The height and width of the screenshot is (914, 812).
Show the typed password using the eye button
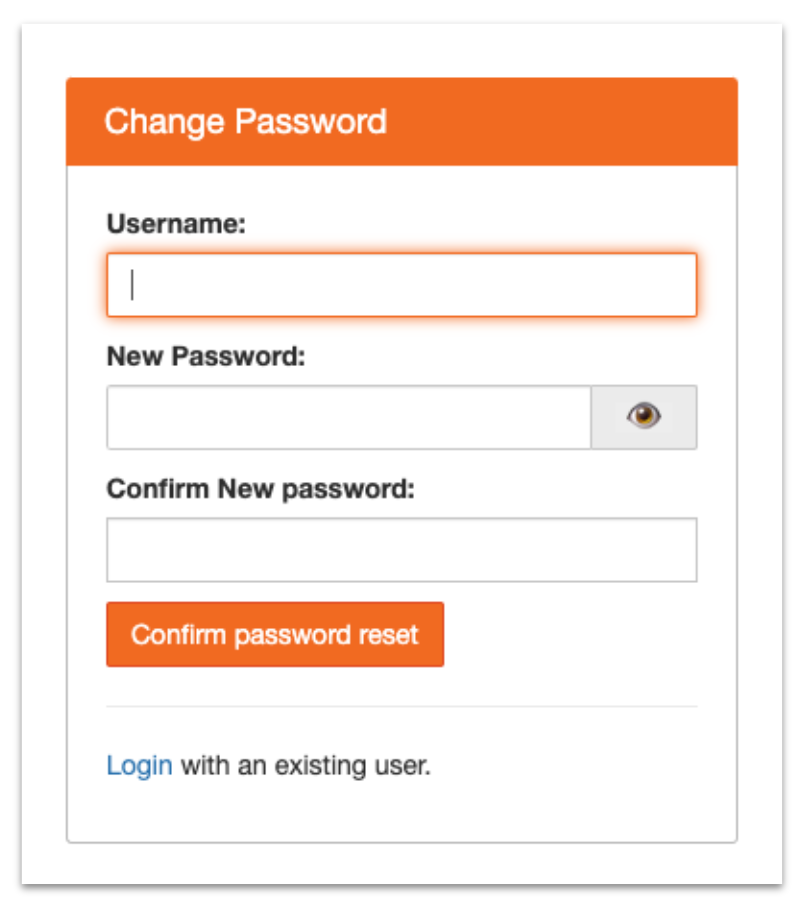[646, 416]
